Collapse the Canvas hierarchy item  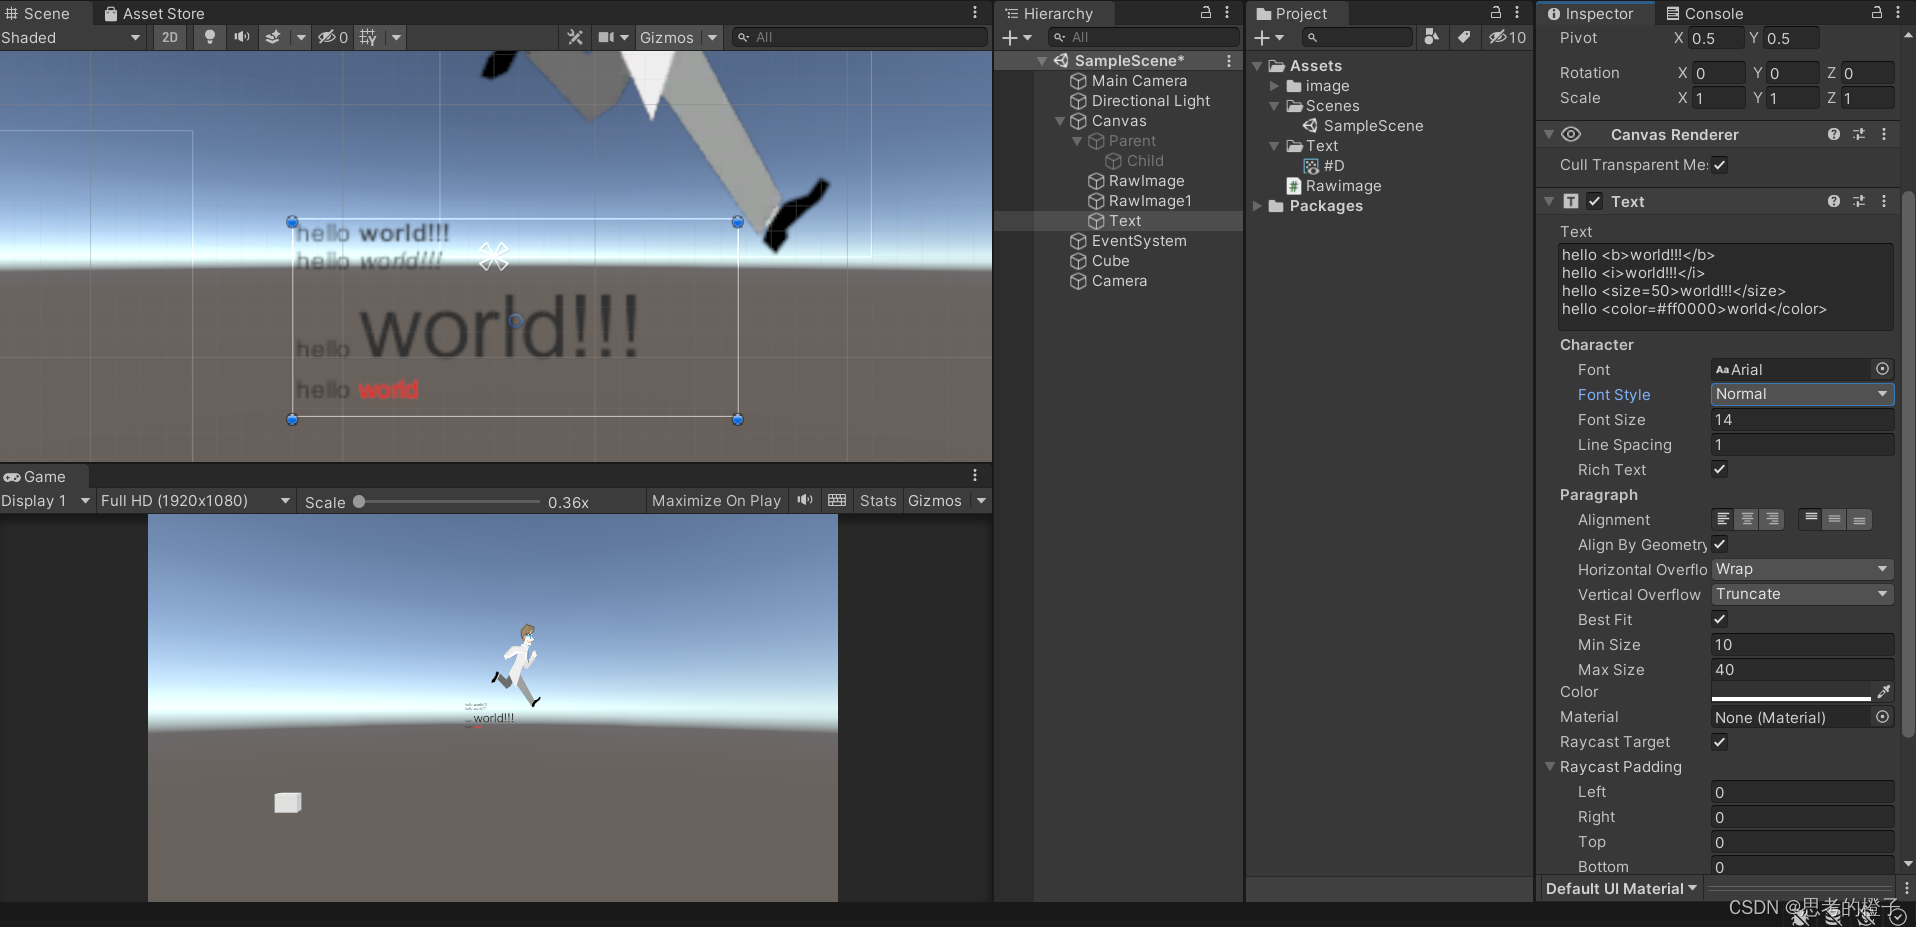click(x=1061, y=121)
